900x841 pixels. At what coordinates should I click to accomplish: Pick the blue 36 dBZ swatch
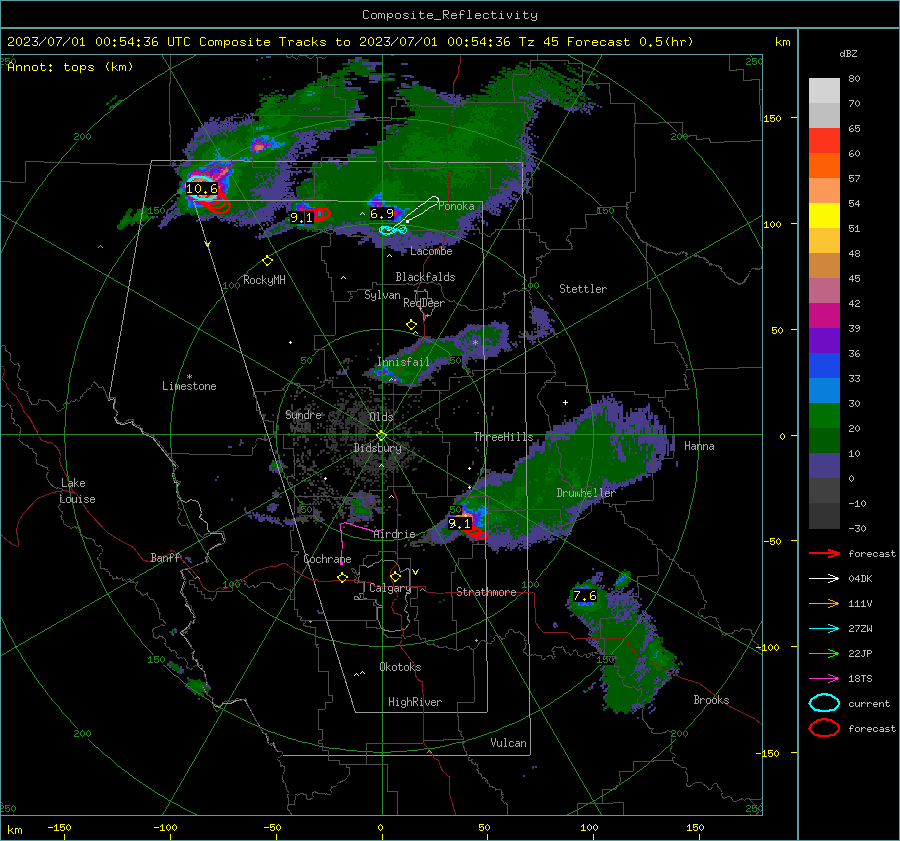tap(824, 366)
